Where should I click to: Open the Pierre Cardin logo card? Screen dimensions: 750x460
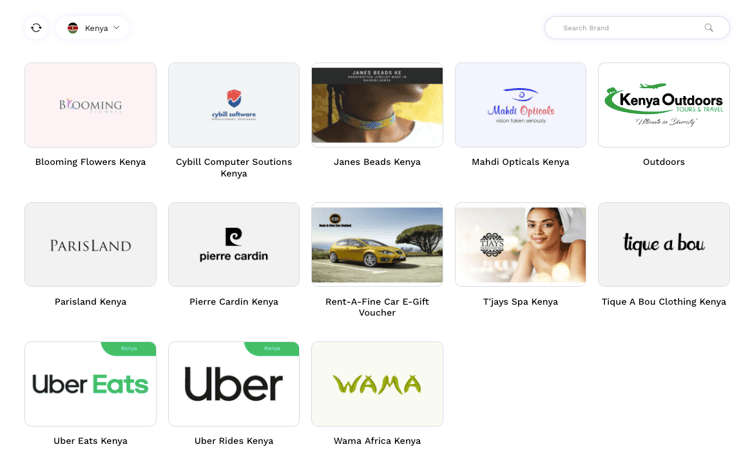pos(234,244)
